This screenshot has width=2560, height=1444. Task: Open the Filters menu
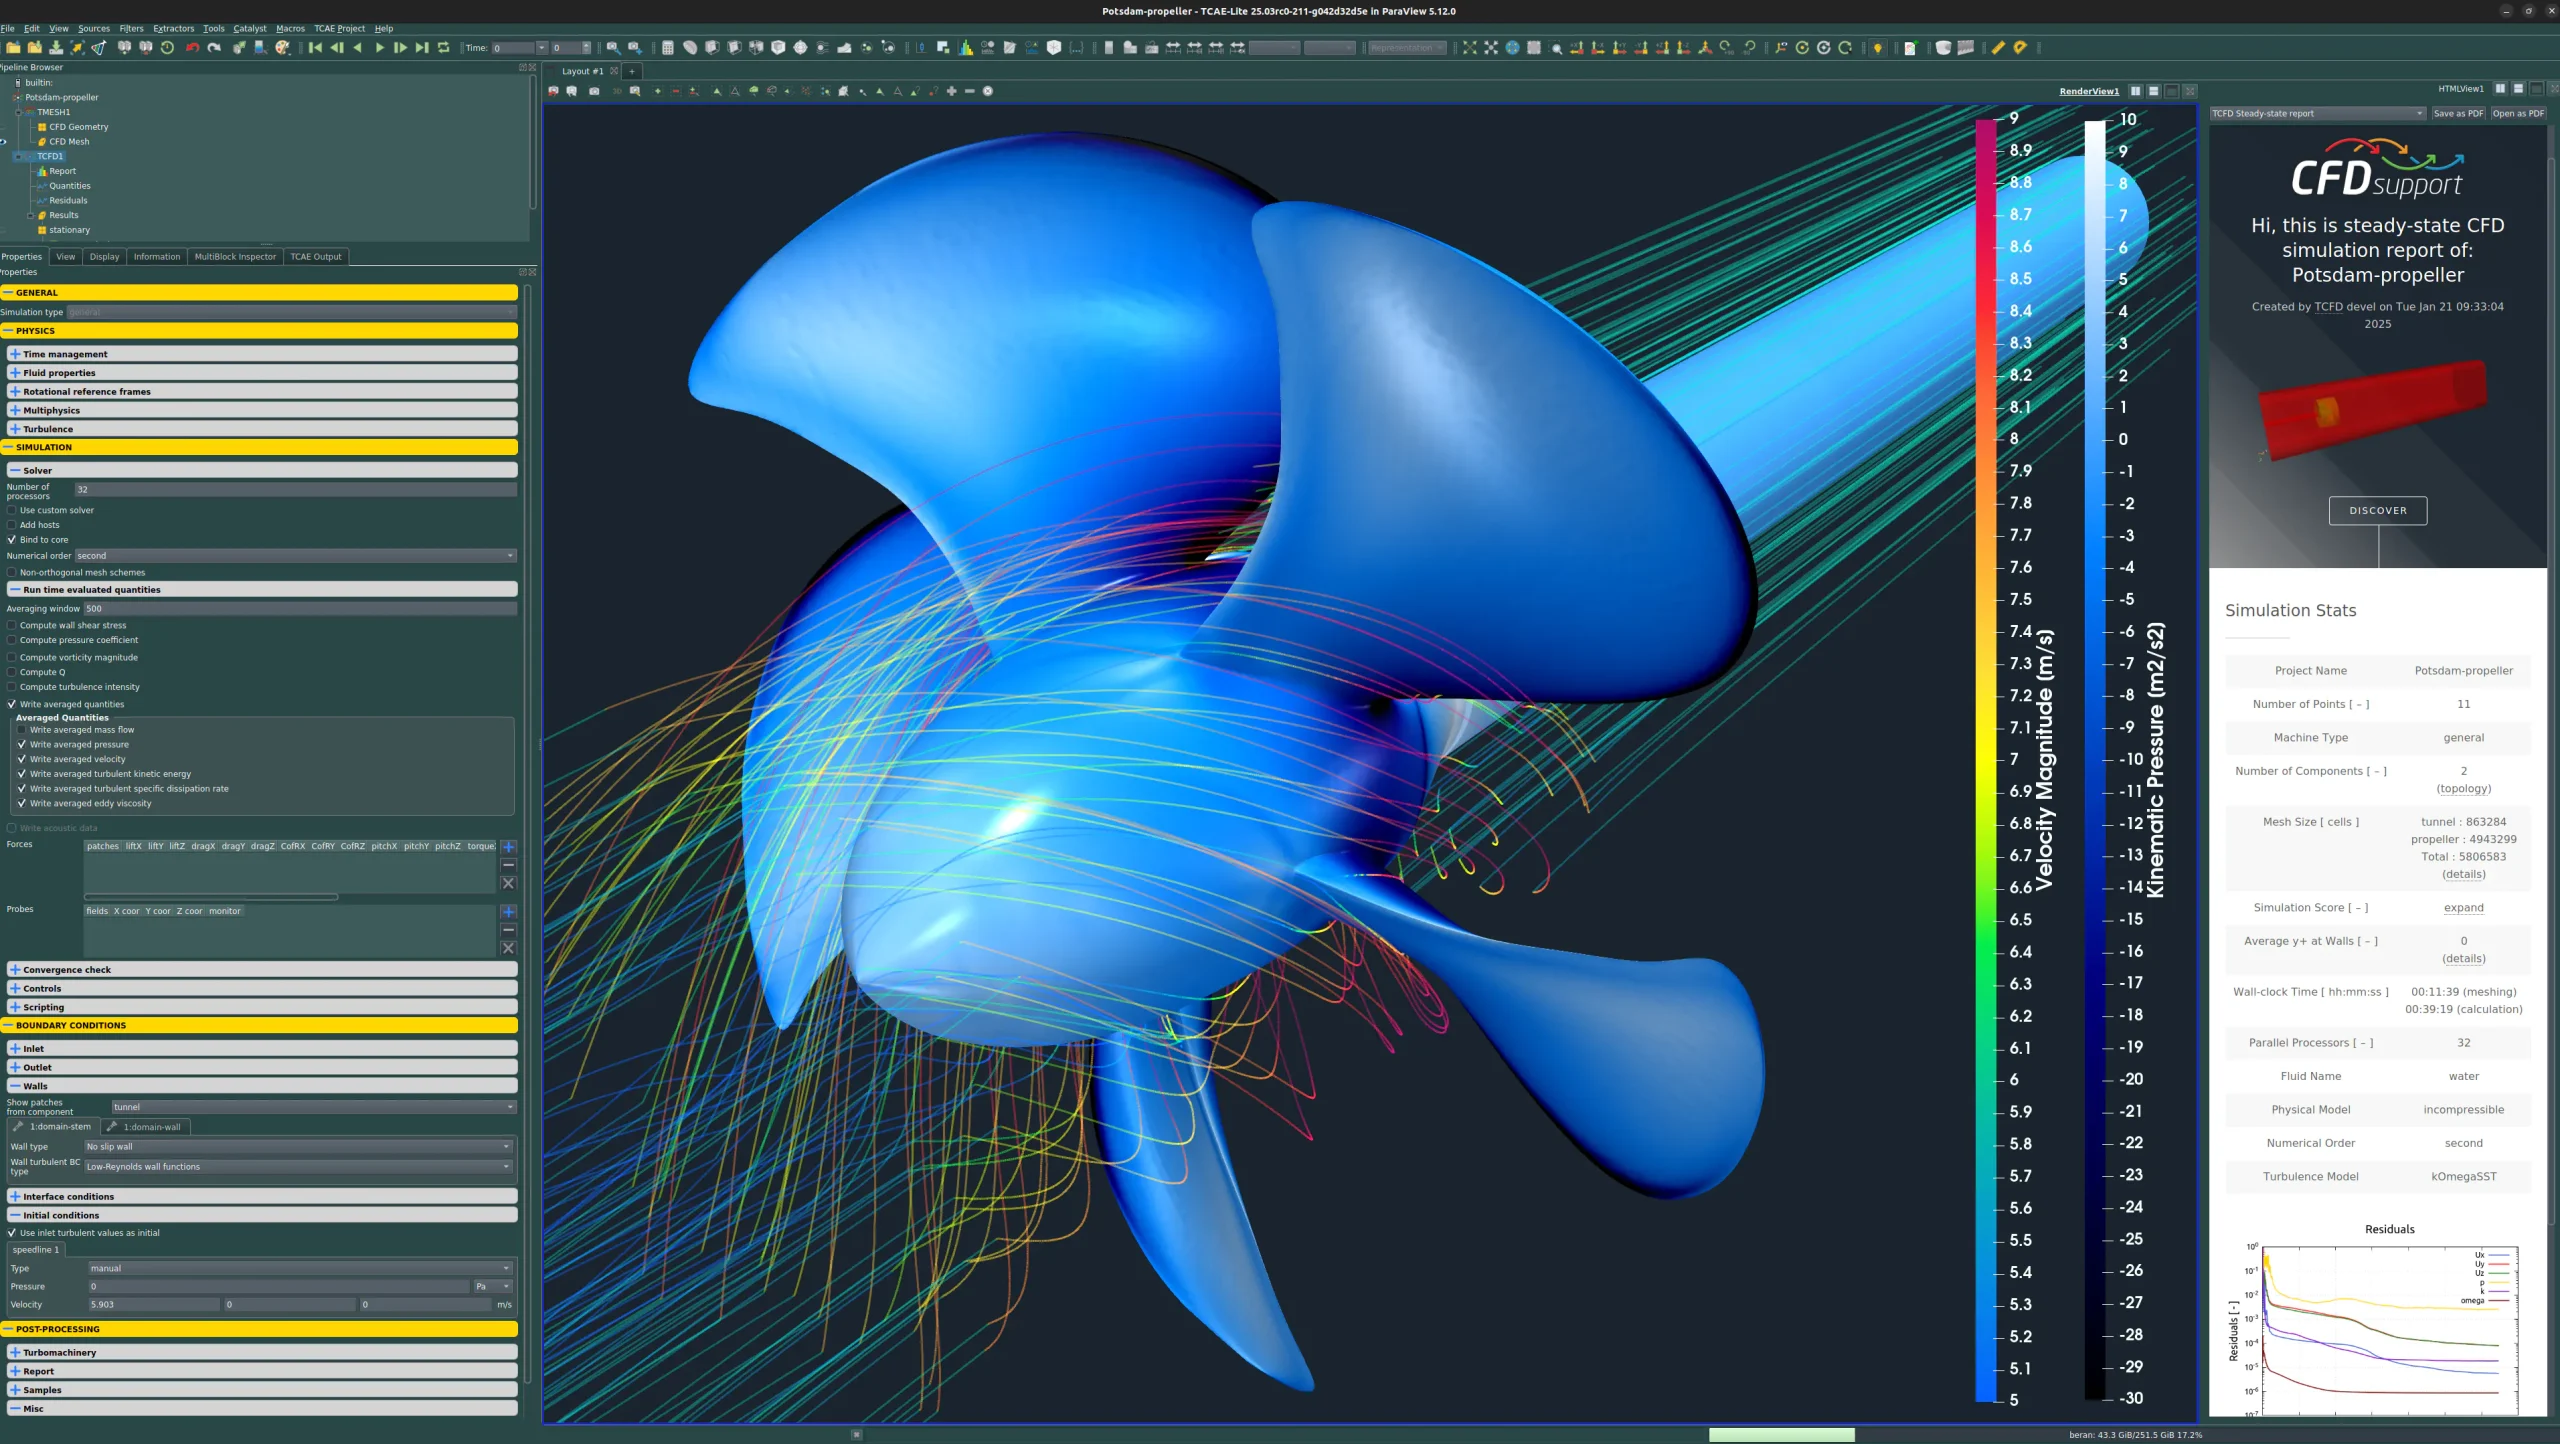point(131,28)
